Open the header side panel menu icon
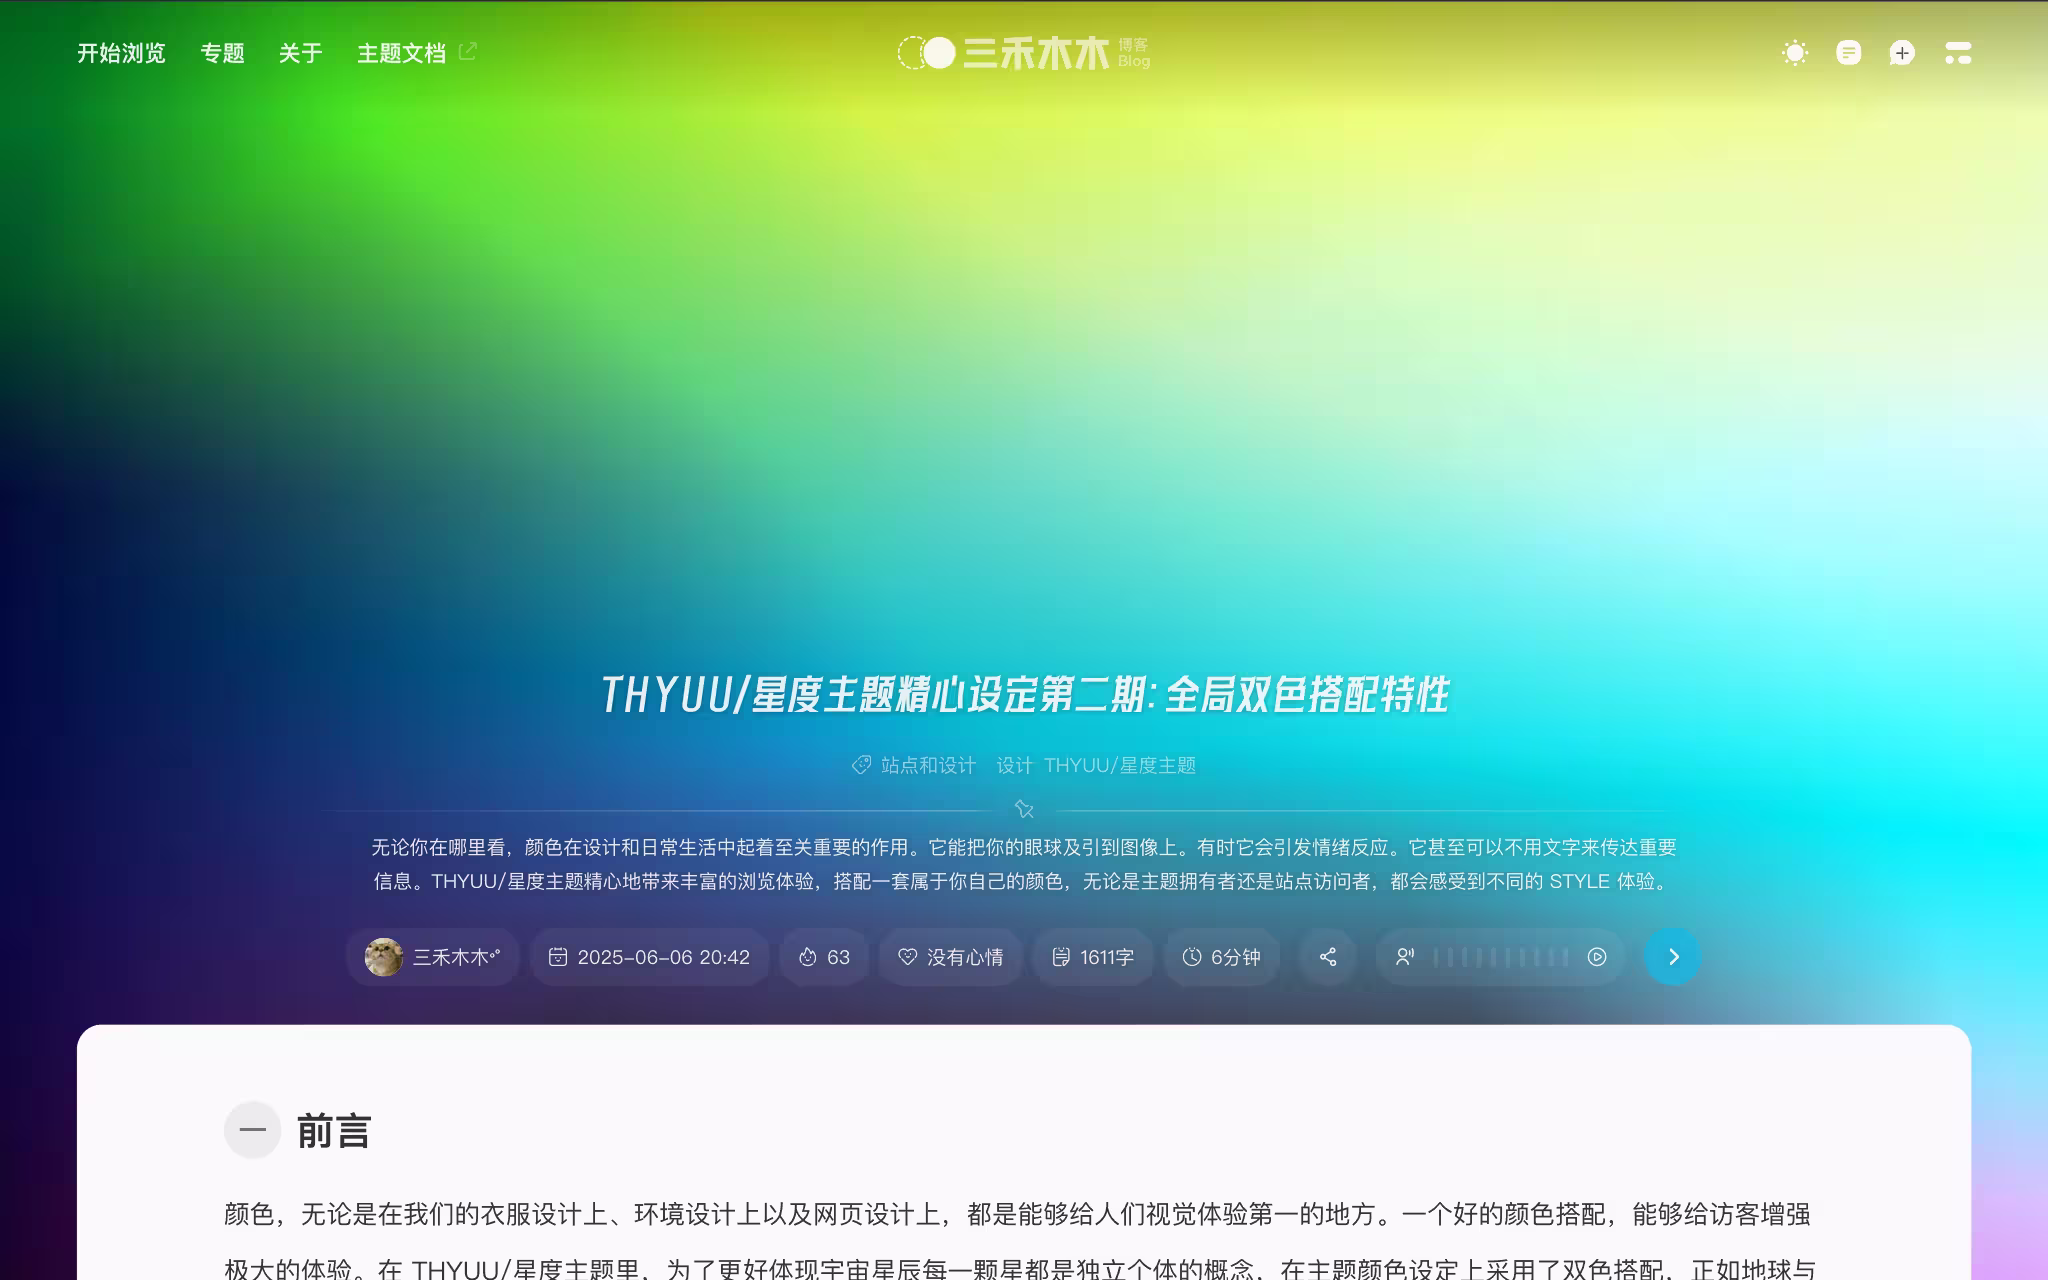 pyautogui.click(x=1957, y=53)
